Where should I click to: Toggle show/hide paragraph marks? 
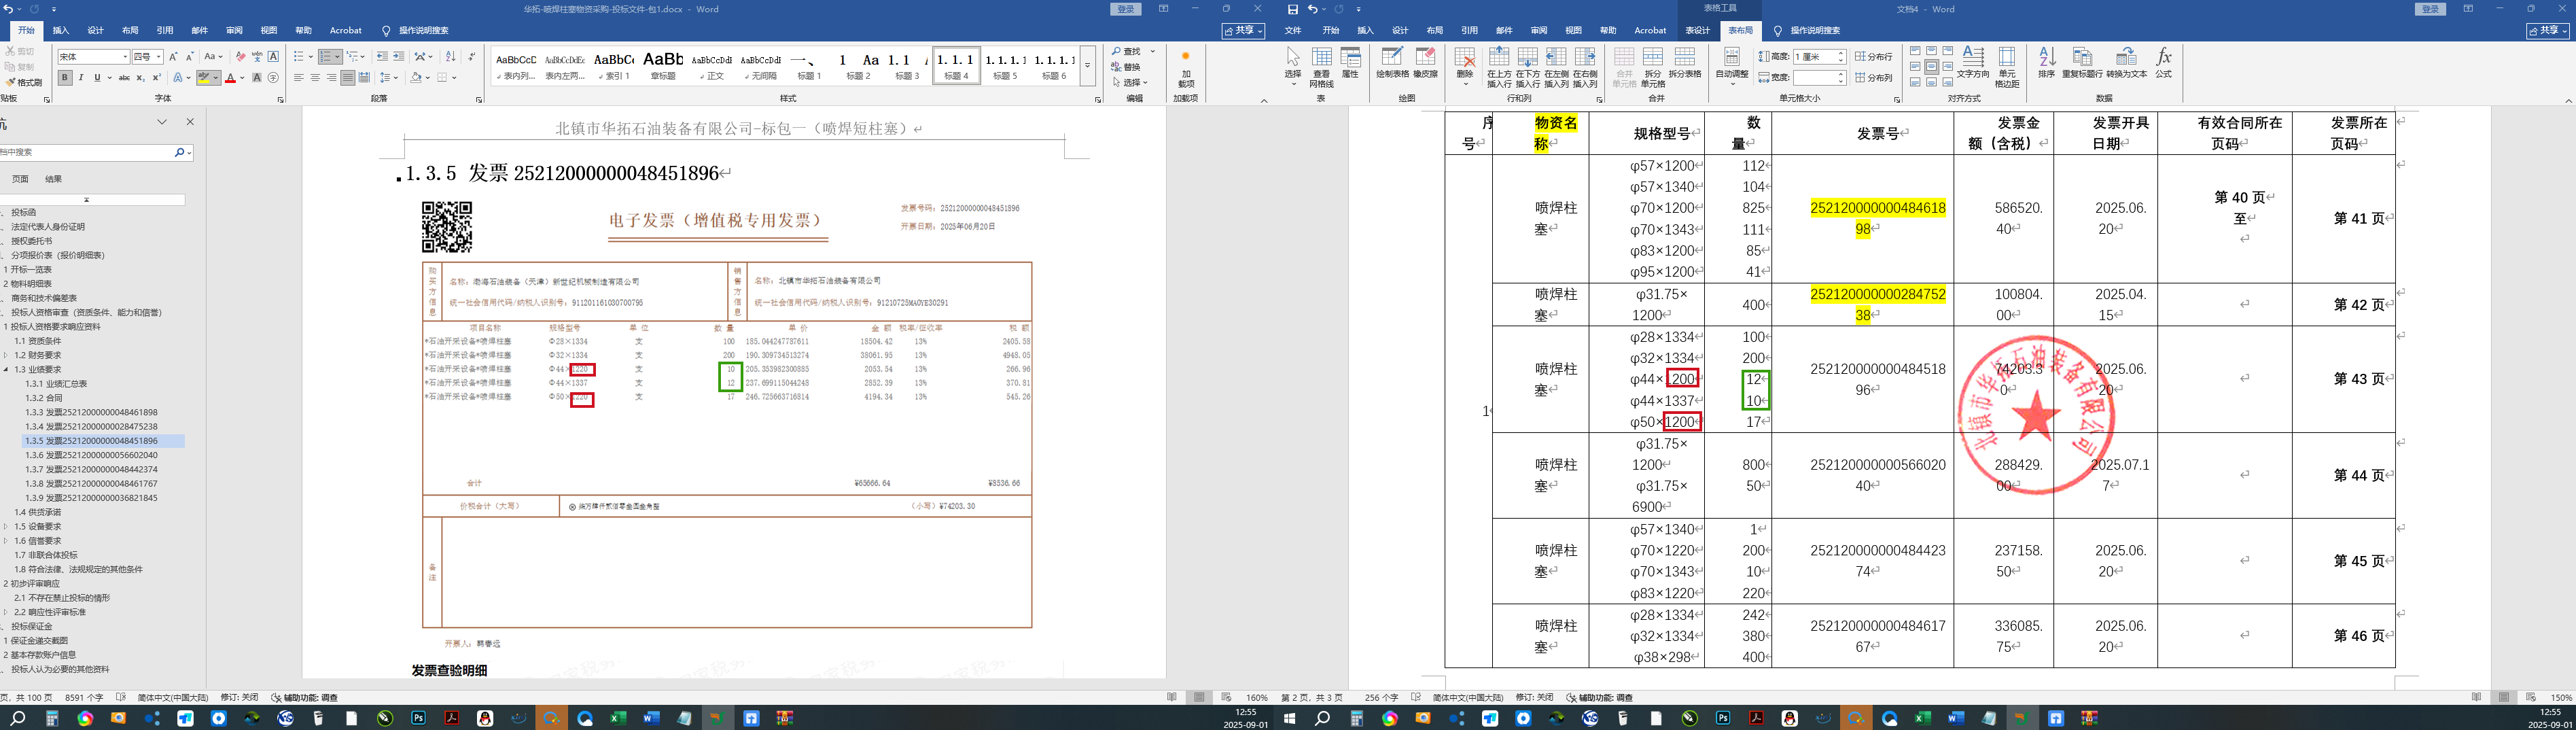click(471, 57)
